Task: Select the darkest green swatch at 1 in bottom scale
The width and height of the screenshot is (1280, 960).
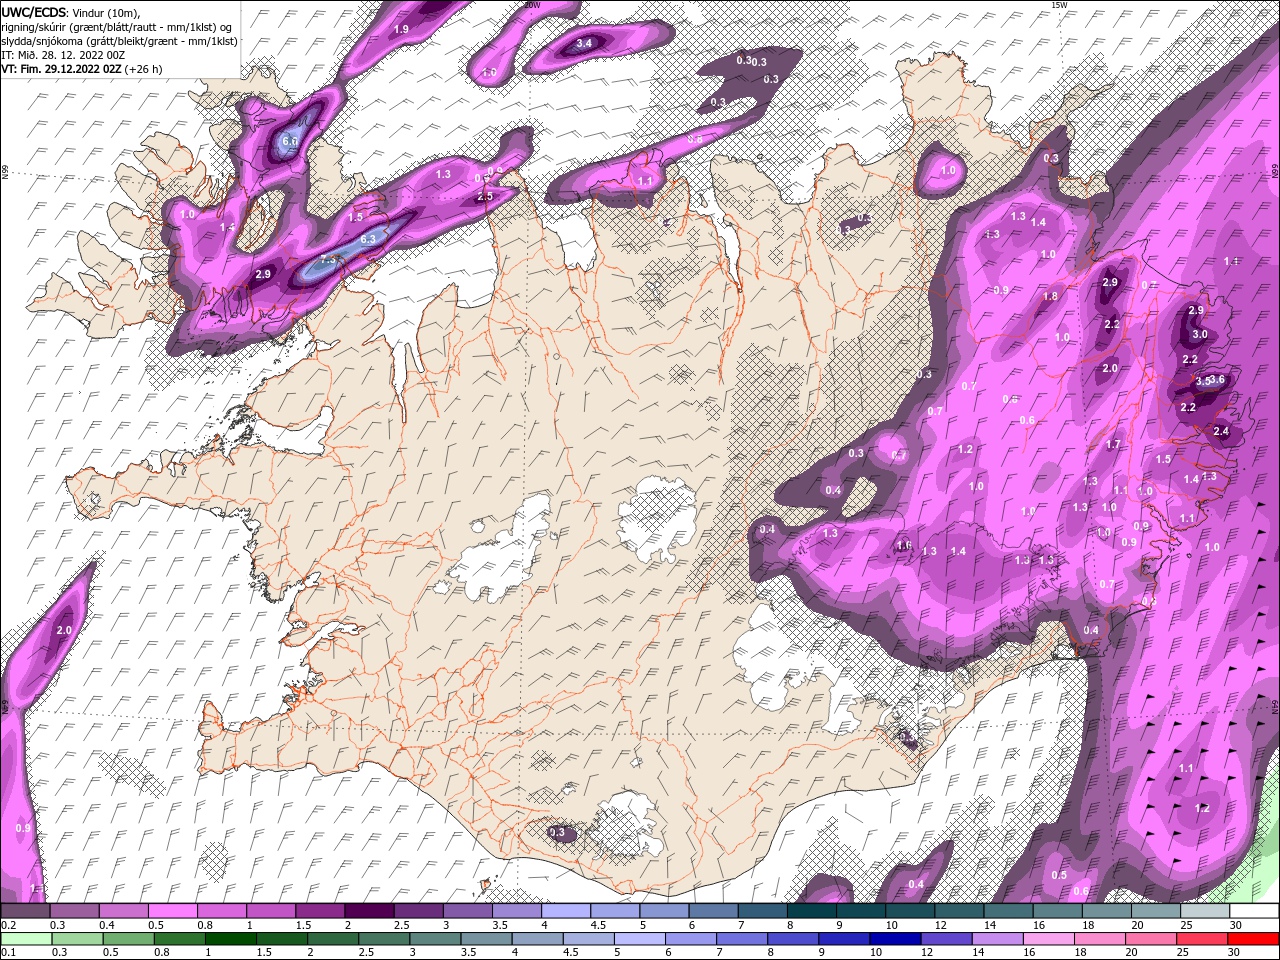Action: pyautogui.click(x=230, y=939)
